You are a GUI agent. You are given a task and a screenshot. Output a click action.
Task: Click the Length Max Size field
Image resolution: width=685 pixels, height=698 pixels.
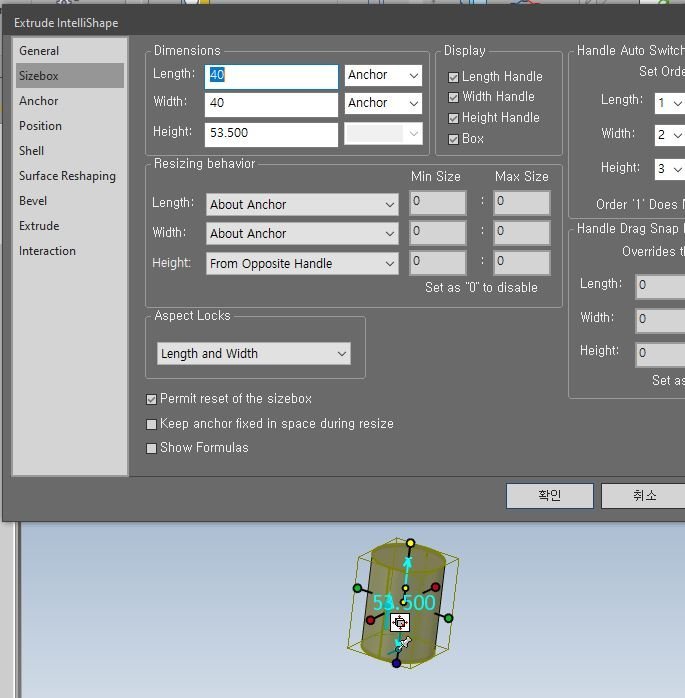(x=522, y=203)
